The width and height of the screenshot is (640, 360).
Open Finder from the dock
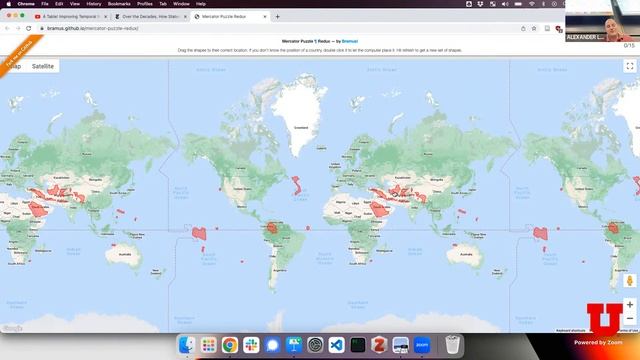tap(187, 345)
